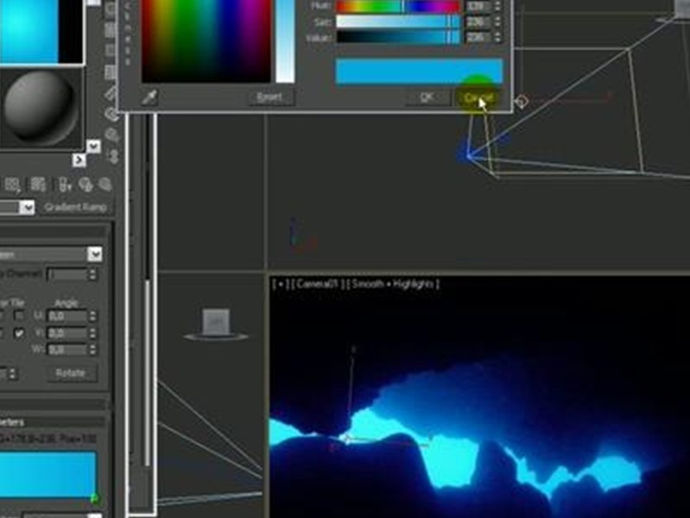The height and width of the screenshot is (518, 690).
Task: Toggle the Background icon in Material Editor sidebar
Action: pyautogui.click(x=111, y=30)
